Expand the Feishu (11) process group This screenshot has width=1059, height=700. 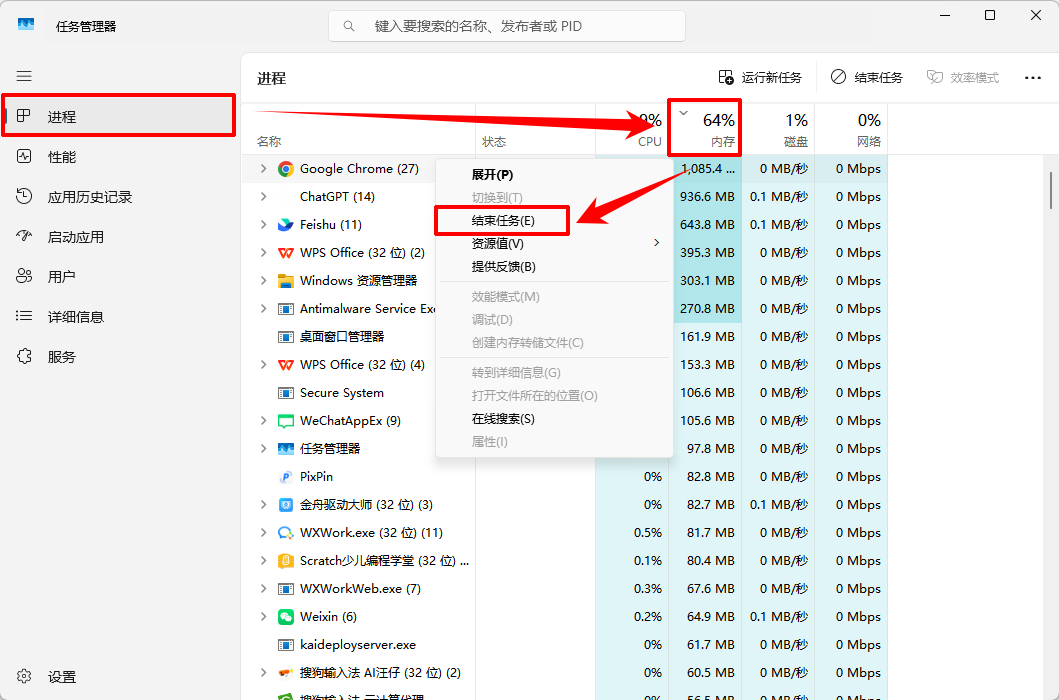(263, 224)
